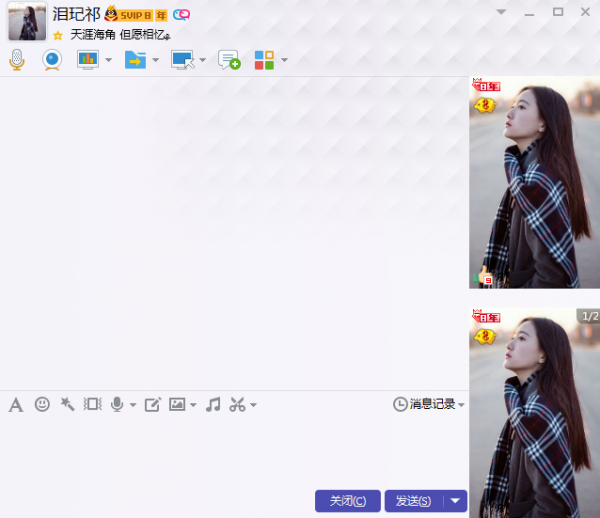The height and width of the screenshot is (518, 600).
Task: Click the send file folder icon
Action: point(135,60)
